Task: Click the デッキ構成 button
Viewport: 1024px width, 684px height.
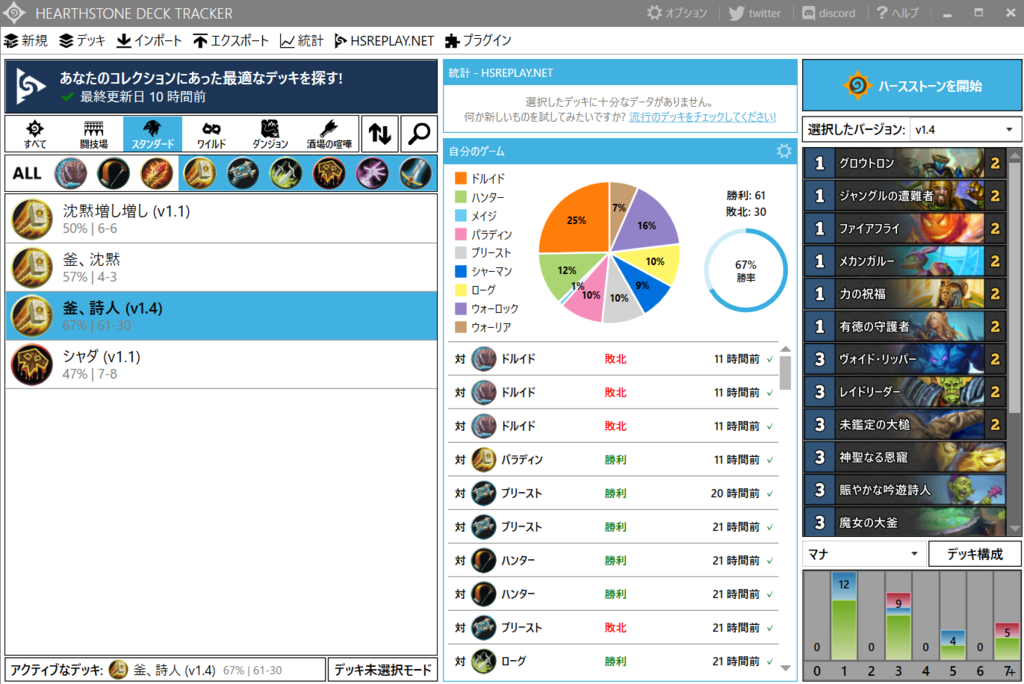Action: click(974, 554)
